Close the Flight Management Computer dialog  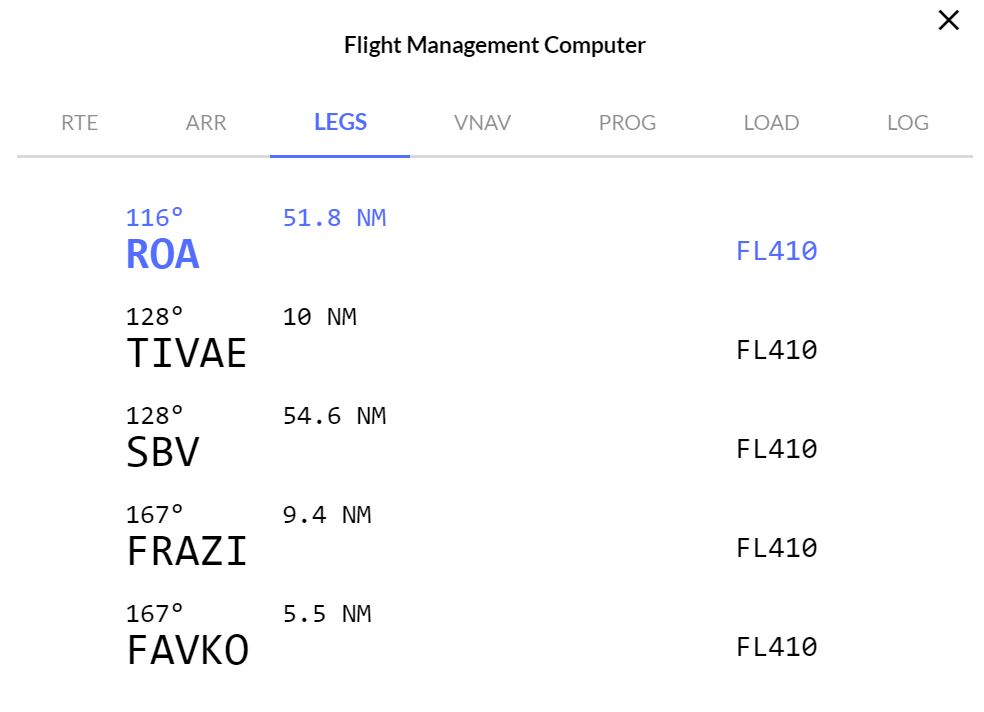948,20
